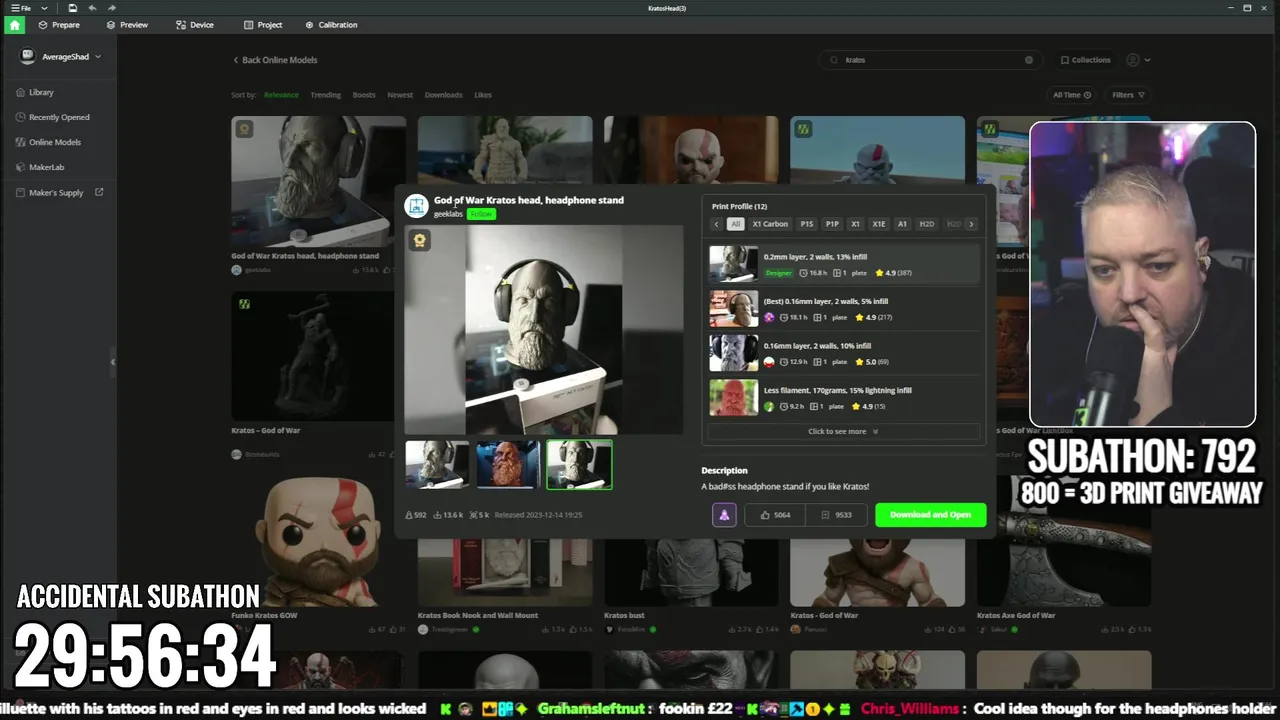Switch to the Prepare tab
This screenshot has height=720, width=1280.
coord(59,25)
